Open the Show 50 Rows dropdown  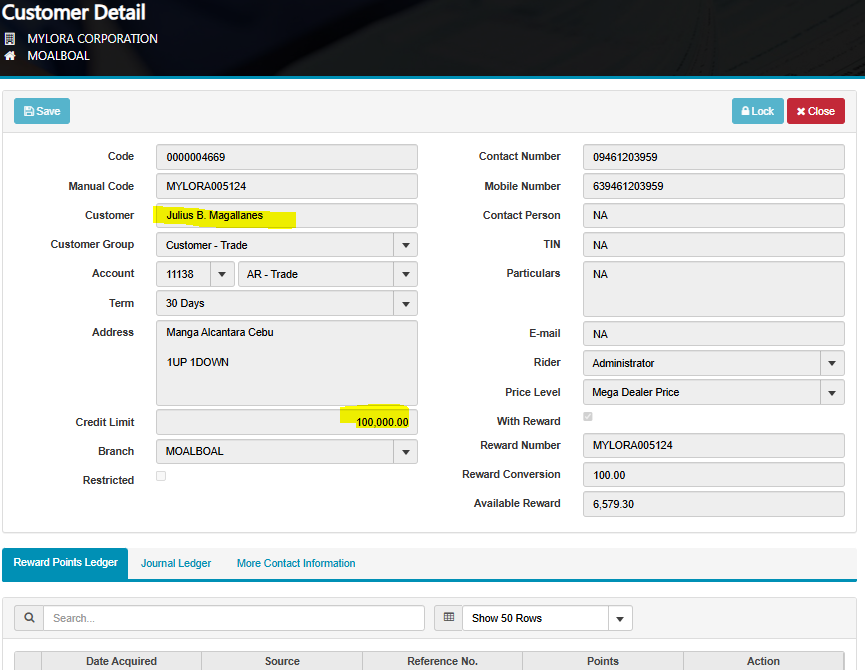tap(619, 618)
